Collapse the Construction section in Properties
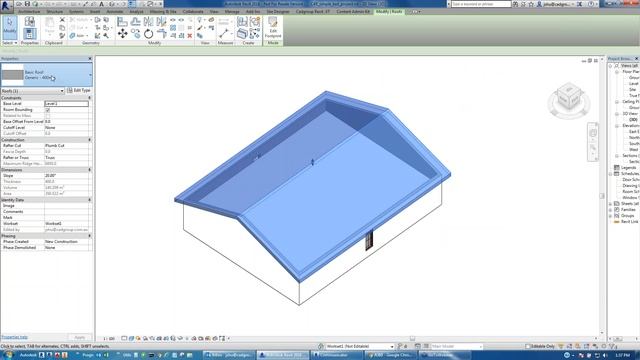This screenshot has height=360, width=640. point(89,140)
